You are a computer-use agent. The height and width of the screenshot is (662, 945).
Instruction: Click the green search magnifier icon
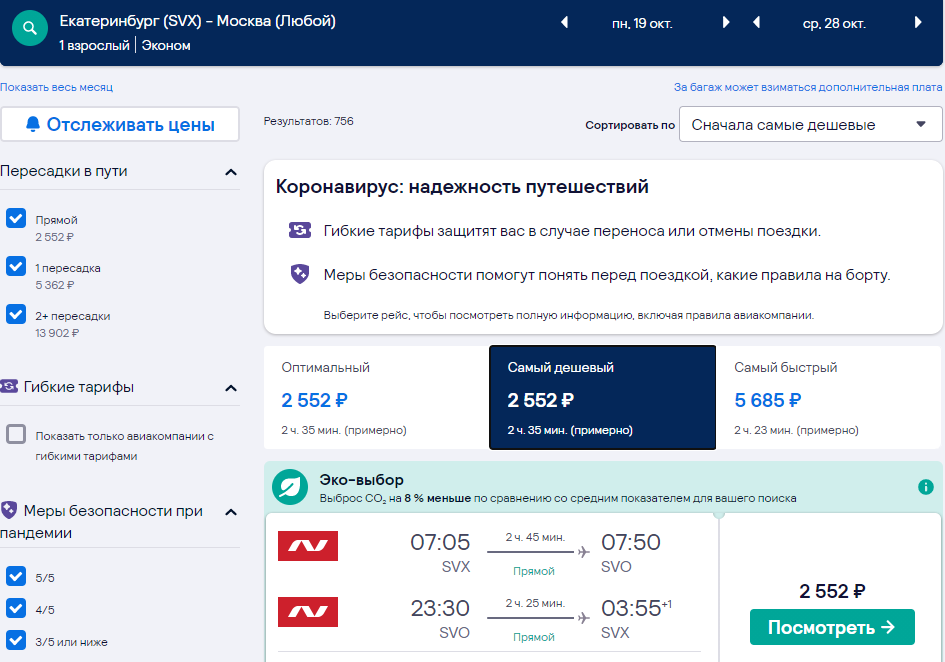[30, 28]
